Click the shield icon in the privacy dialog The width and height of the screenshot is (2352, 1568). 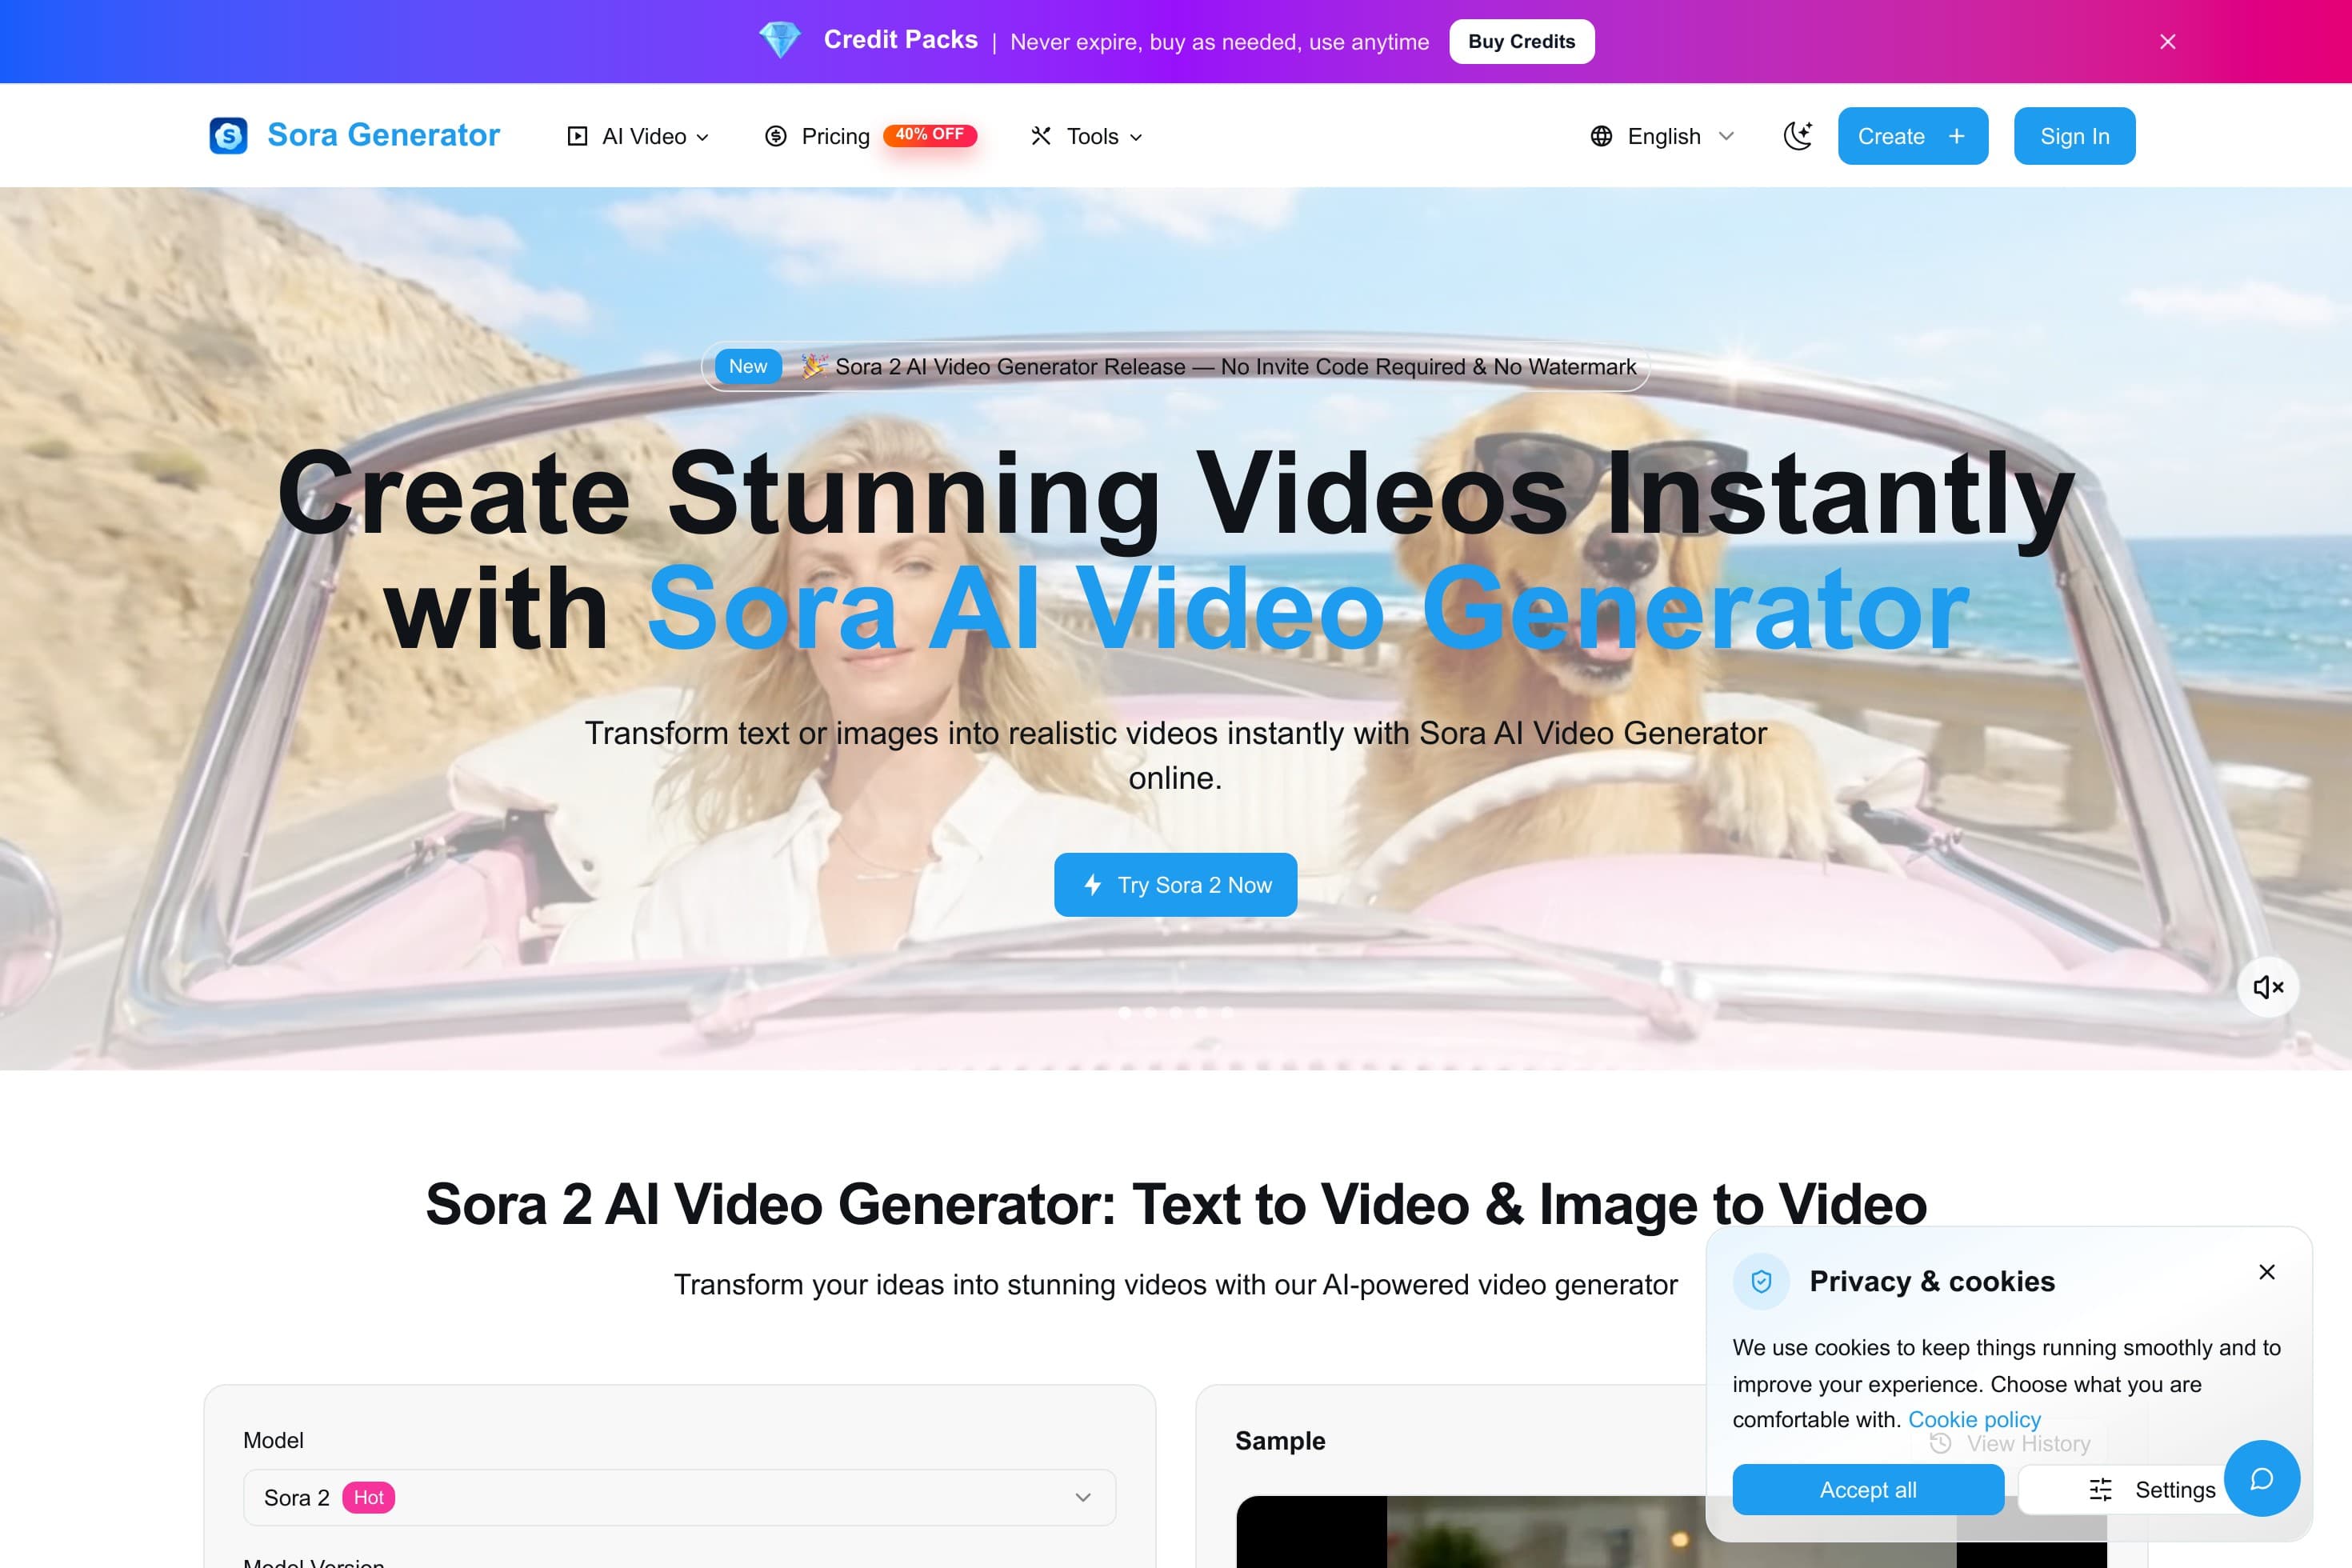(x=1763, y=1280)
